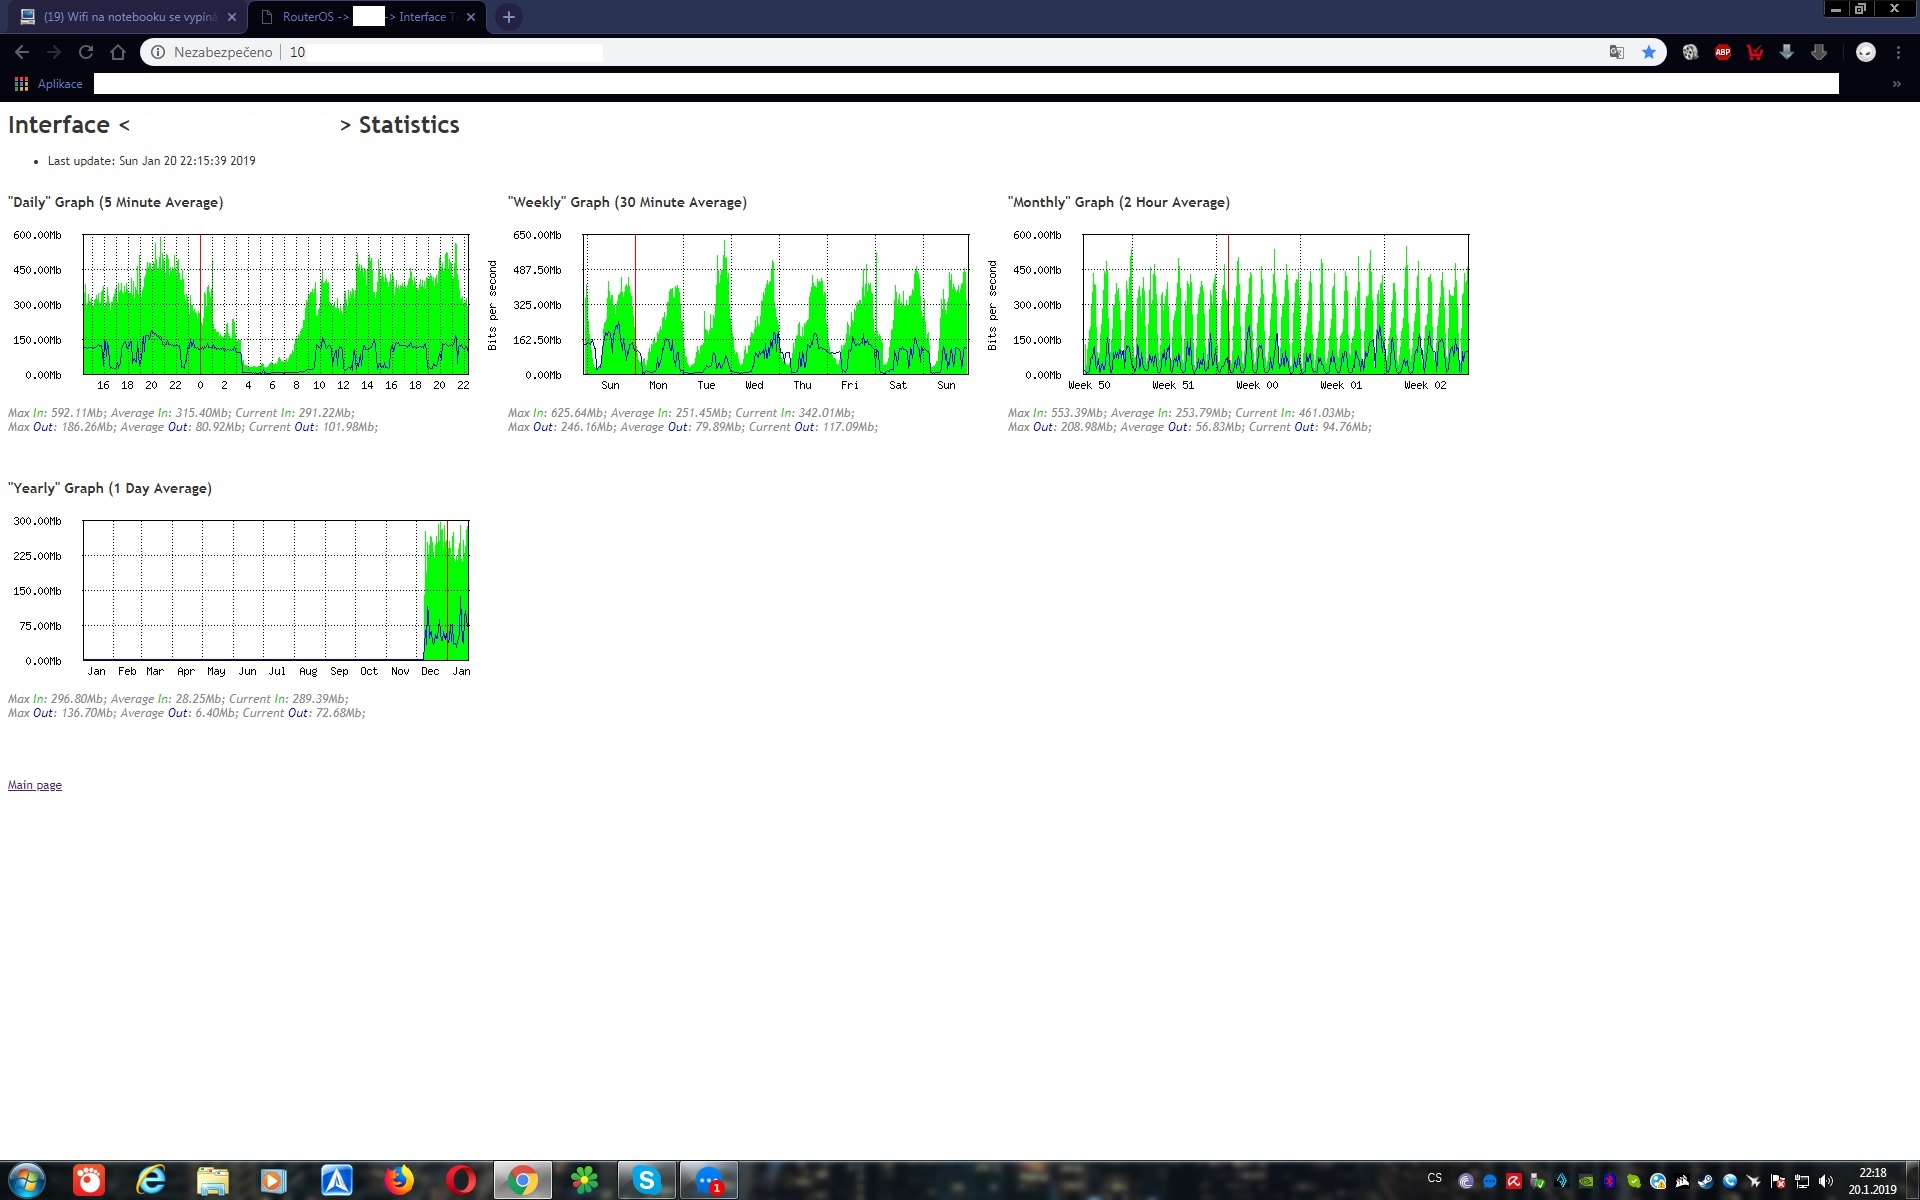Open the Chrome profile avatar menu
Viewport: 1920px width, 1200px height.
pyautogui.click(x=1865, y=52)
